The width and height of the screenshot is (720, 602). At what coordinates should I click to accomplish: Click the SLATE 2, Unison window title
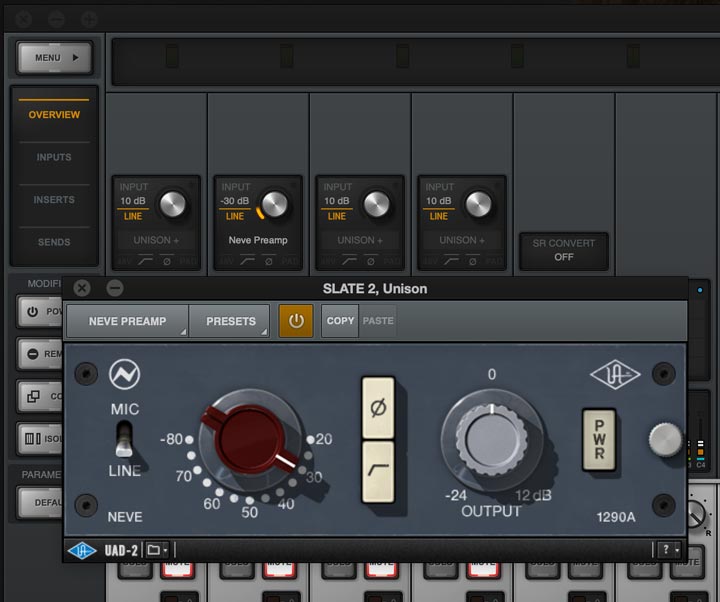(375, 288)
